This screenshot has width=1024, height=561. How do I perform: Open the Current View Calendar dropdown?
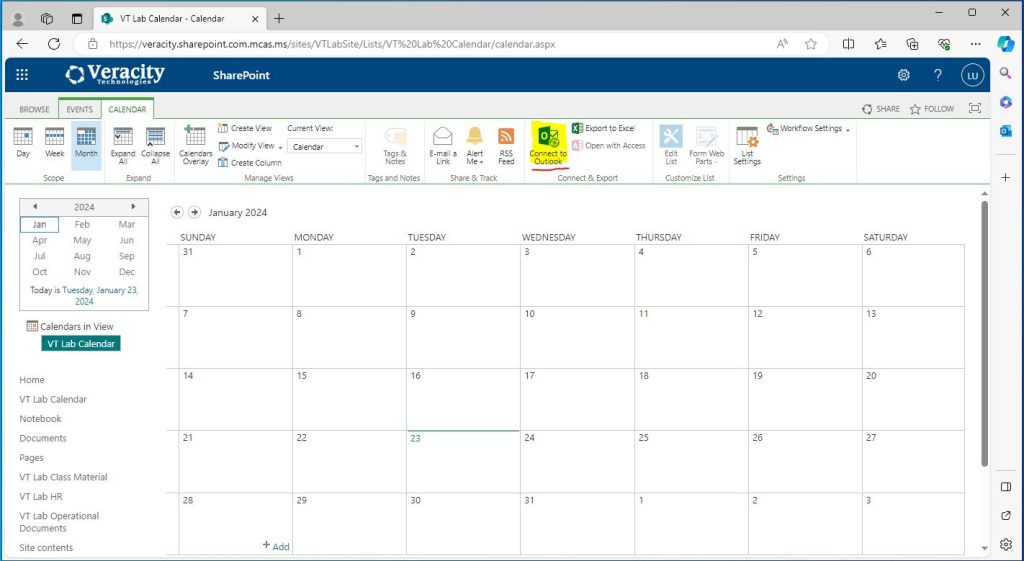coord(325,146)
